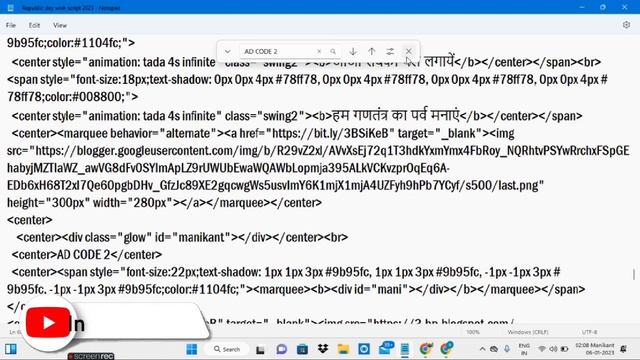640x360 pixels.
Task: Open the Windows Start menu
Action: tap(191, 349)
